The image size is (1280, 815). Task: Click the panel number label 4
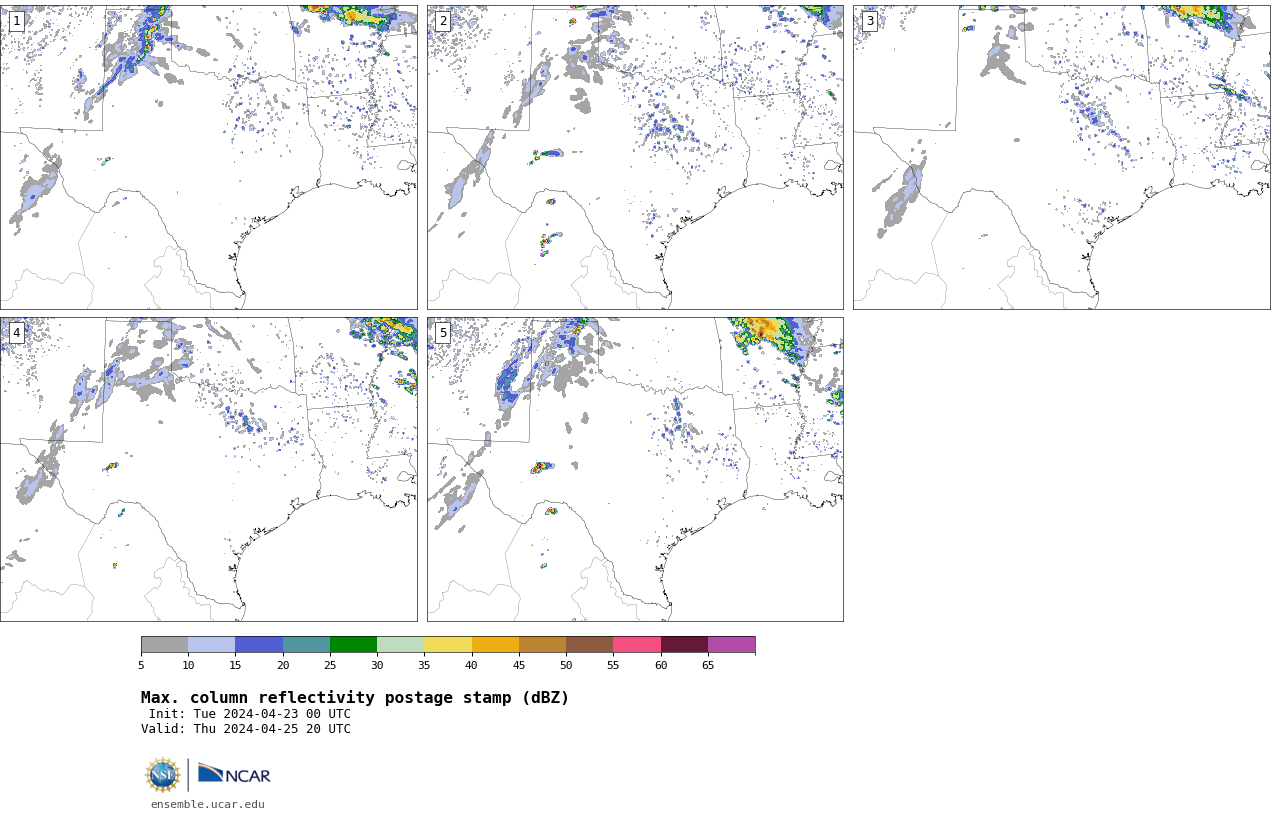[x=16, y=333]
